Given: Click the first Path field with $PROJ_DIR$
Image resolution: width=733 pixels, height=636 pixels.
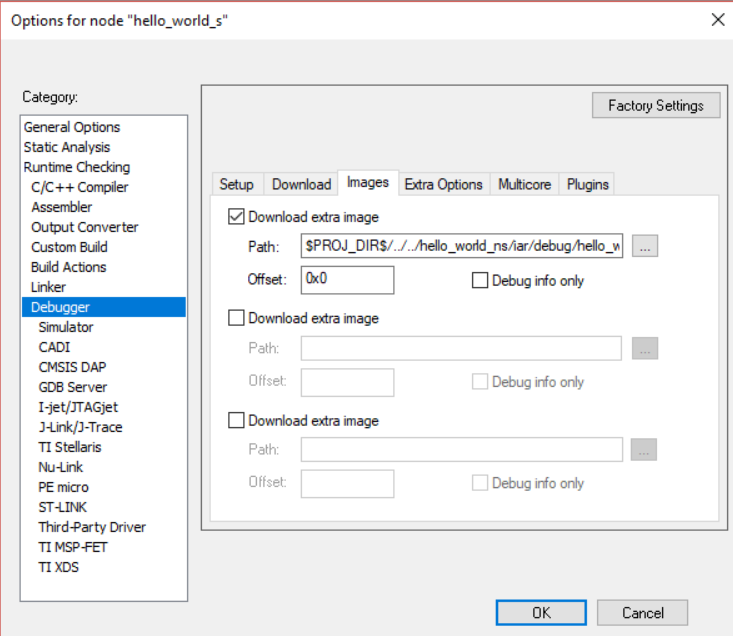Looking at the screenshot, I should click(x=462, y=247).
